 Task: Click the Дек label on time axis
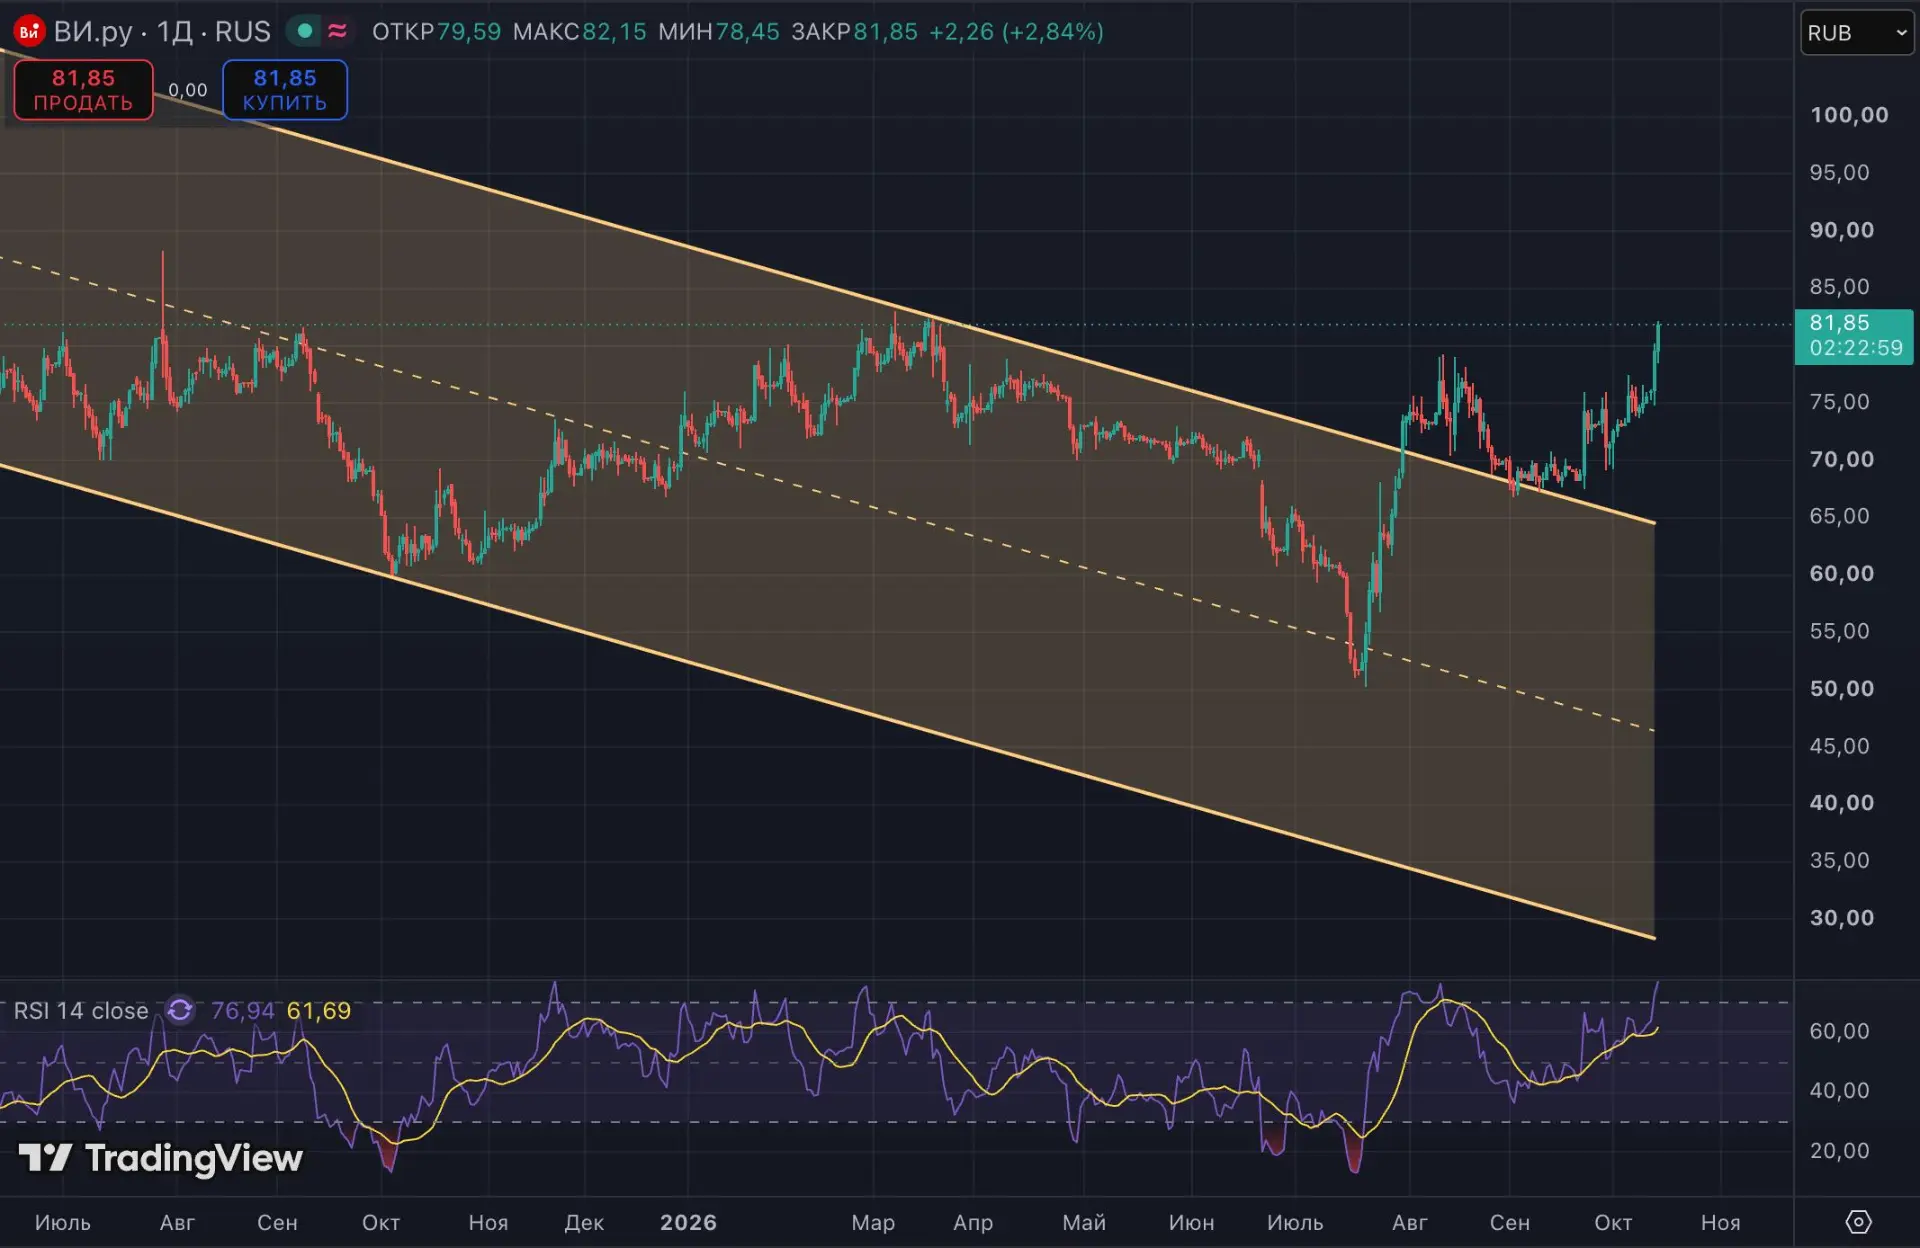pos(584,1222)
